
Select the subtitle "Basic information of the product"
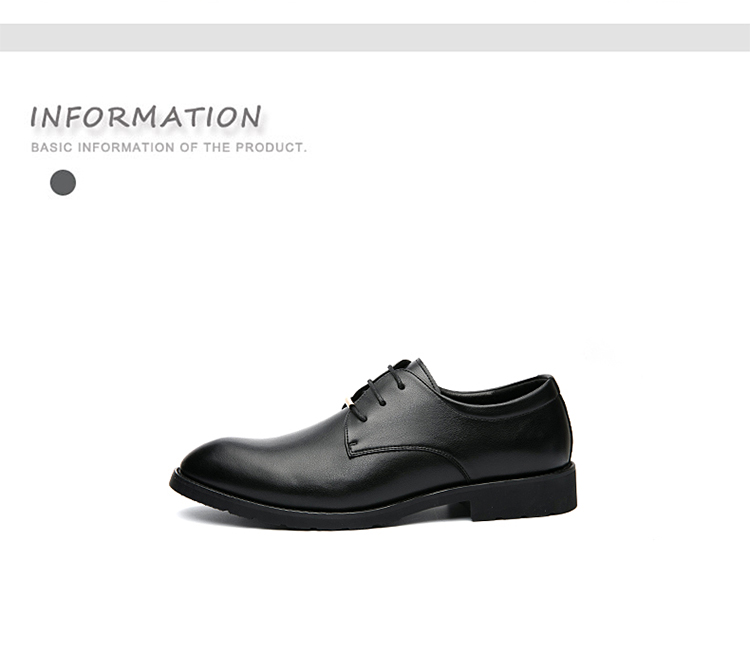(168, 147)
